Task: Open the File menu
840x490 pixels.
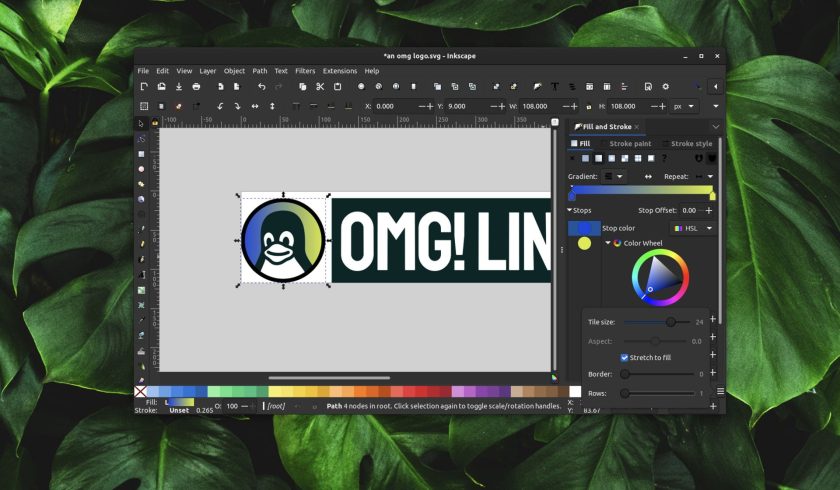Action: pos(143,71)
